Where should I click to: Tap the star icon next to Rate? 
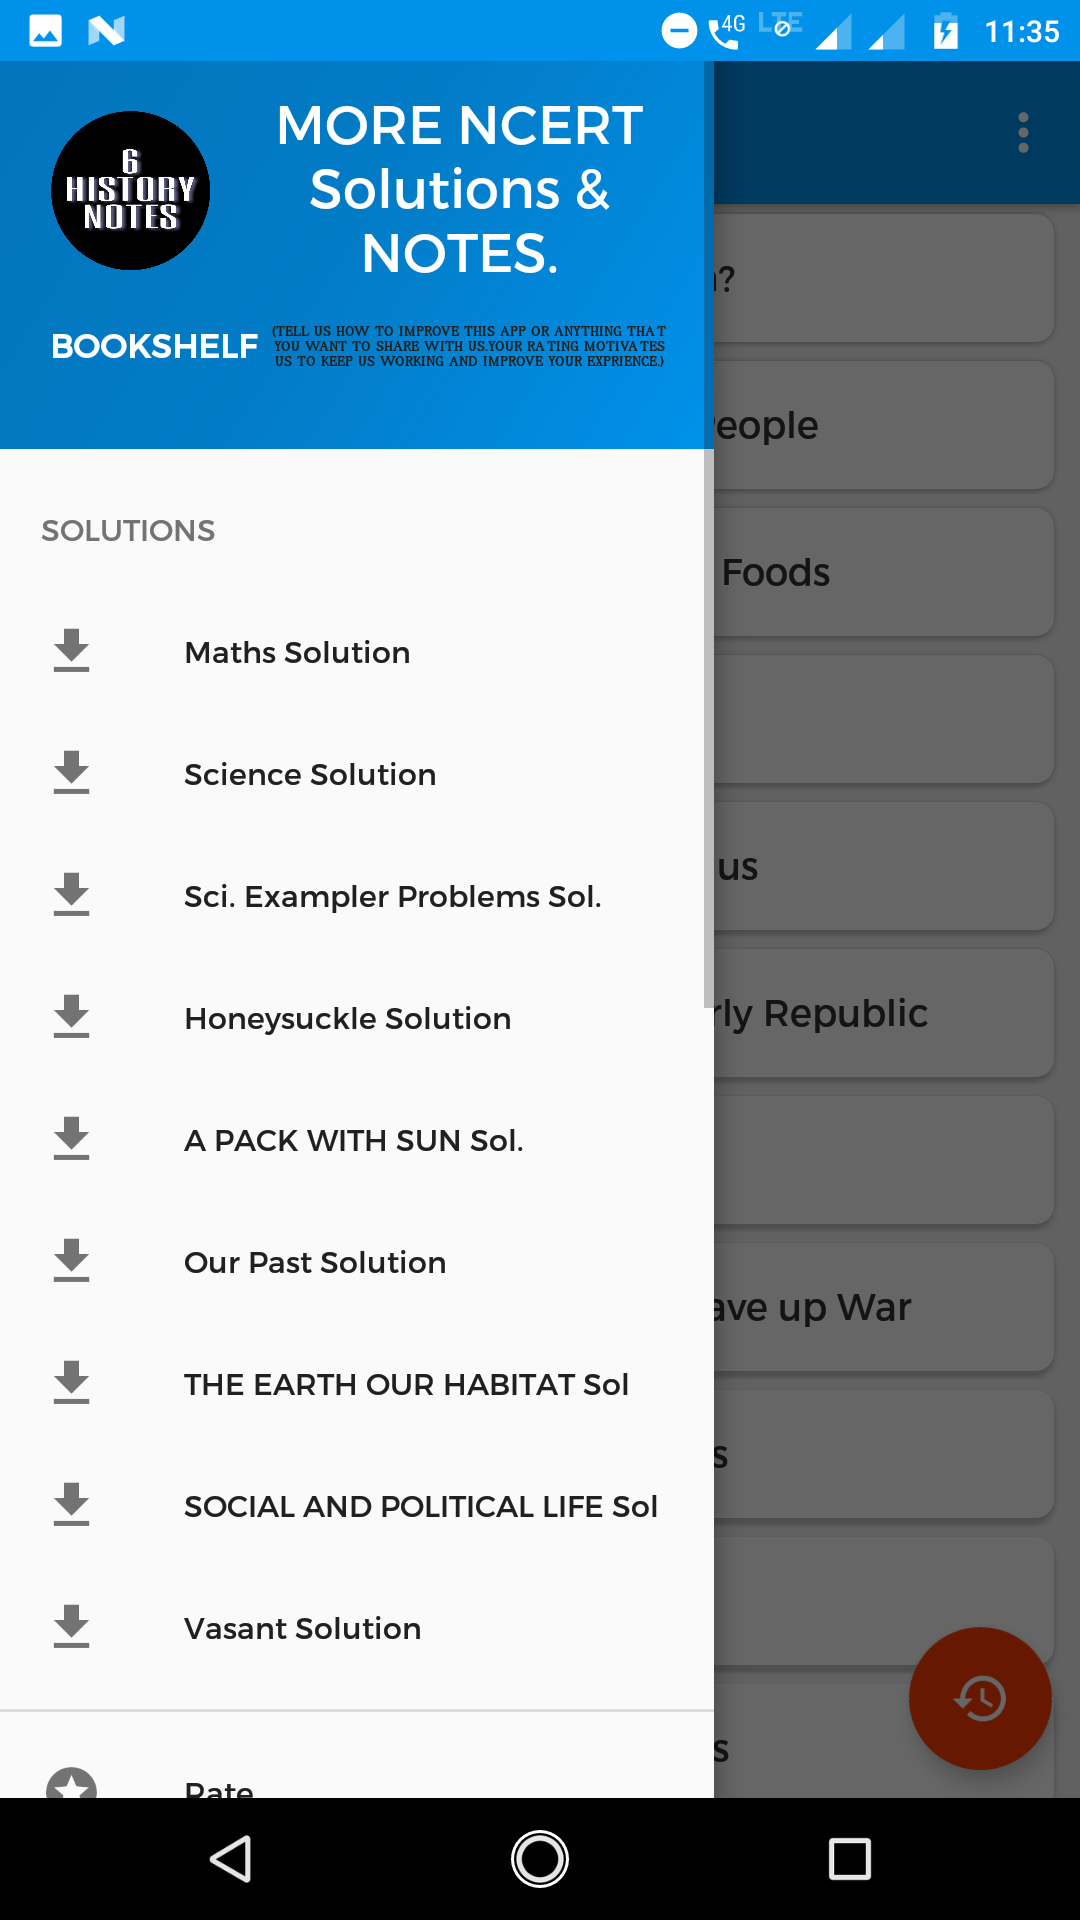tap(71, 1785)
